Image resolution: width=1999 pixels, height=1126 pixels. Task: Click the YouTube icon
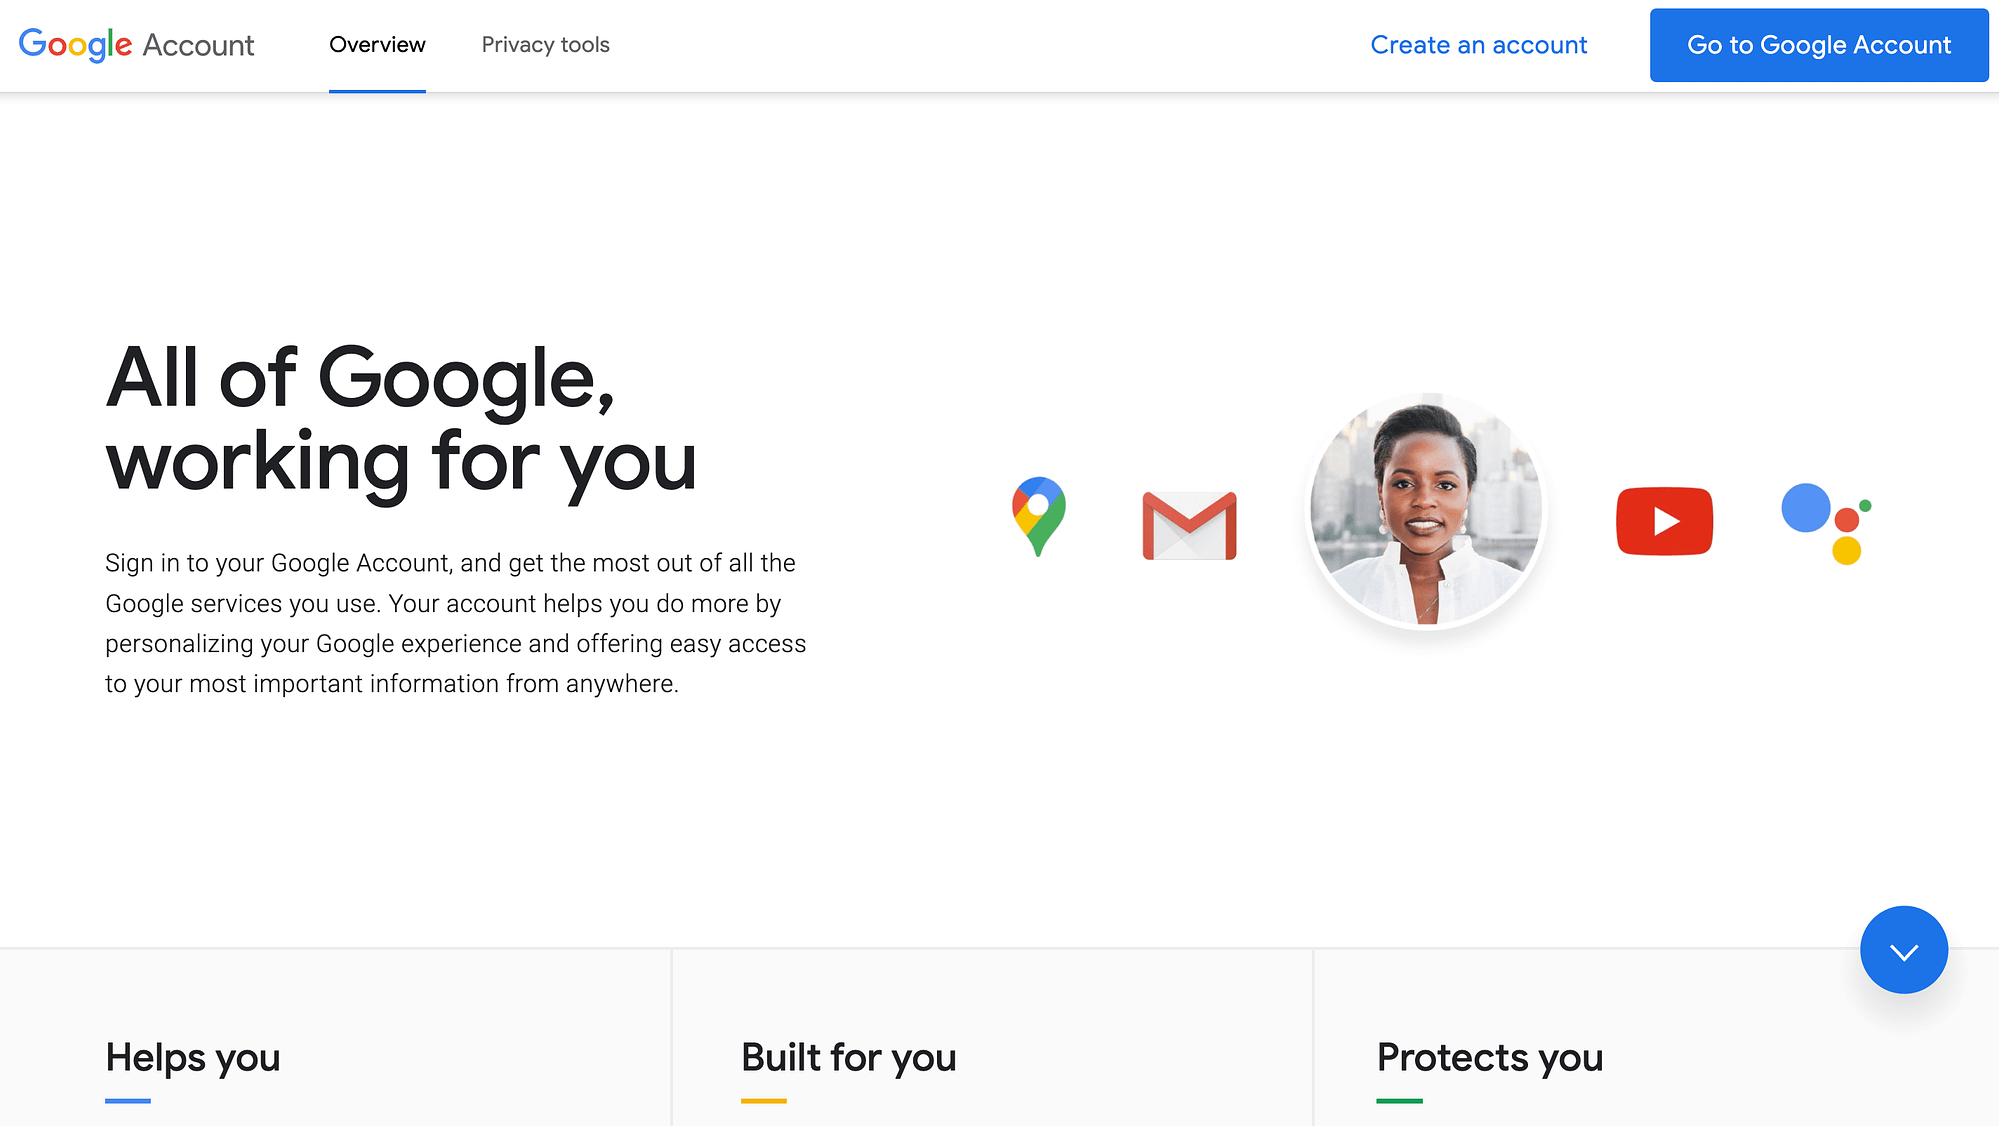point(1663,520)
